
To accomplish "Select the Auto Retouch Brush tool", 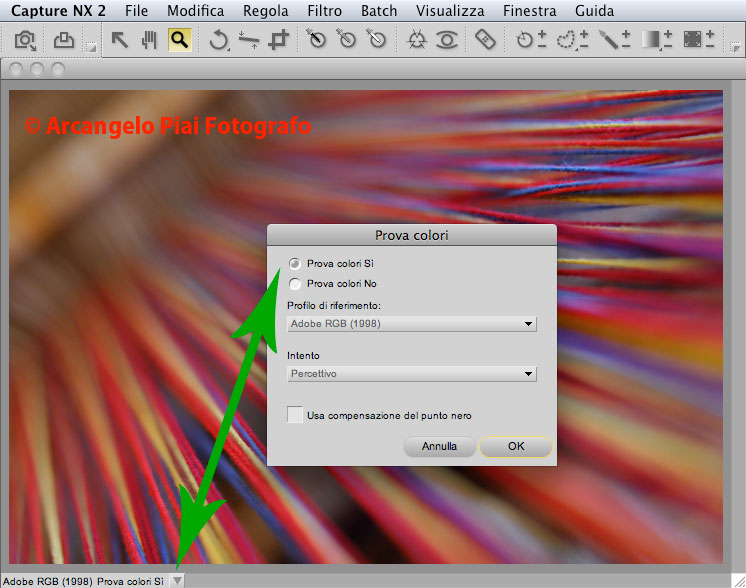I will [485, 40].
